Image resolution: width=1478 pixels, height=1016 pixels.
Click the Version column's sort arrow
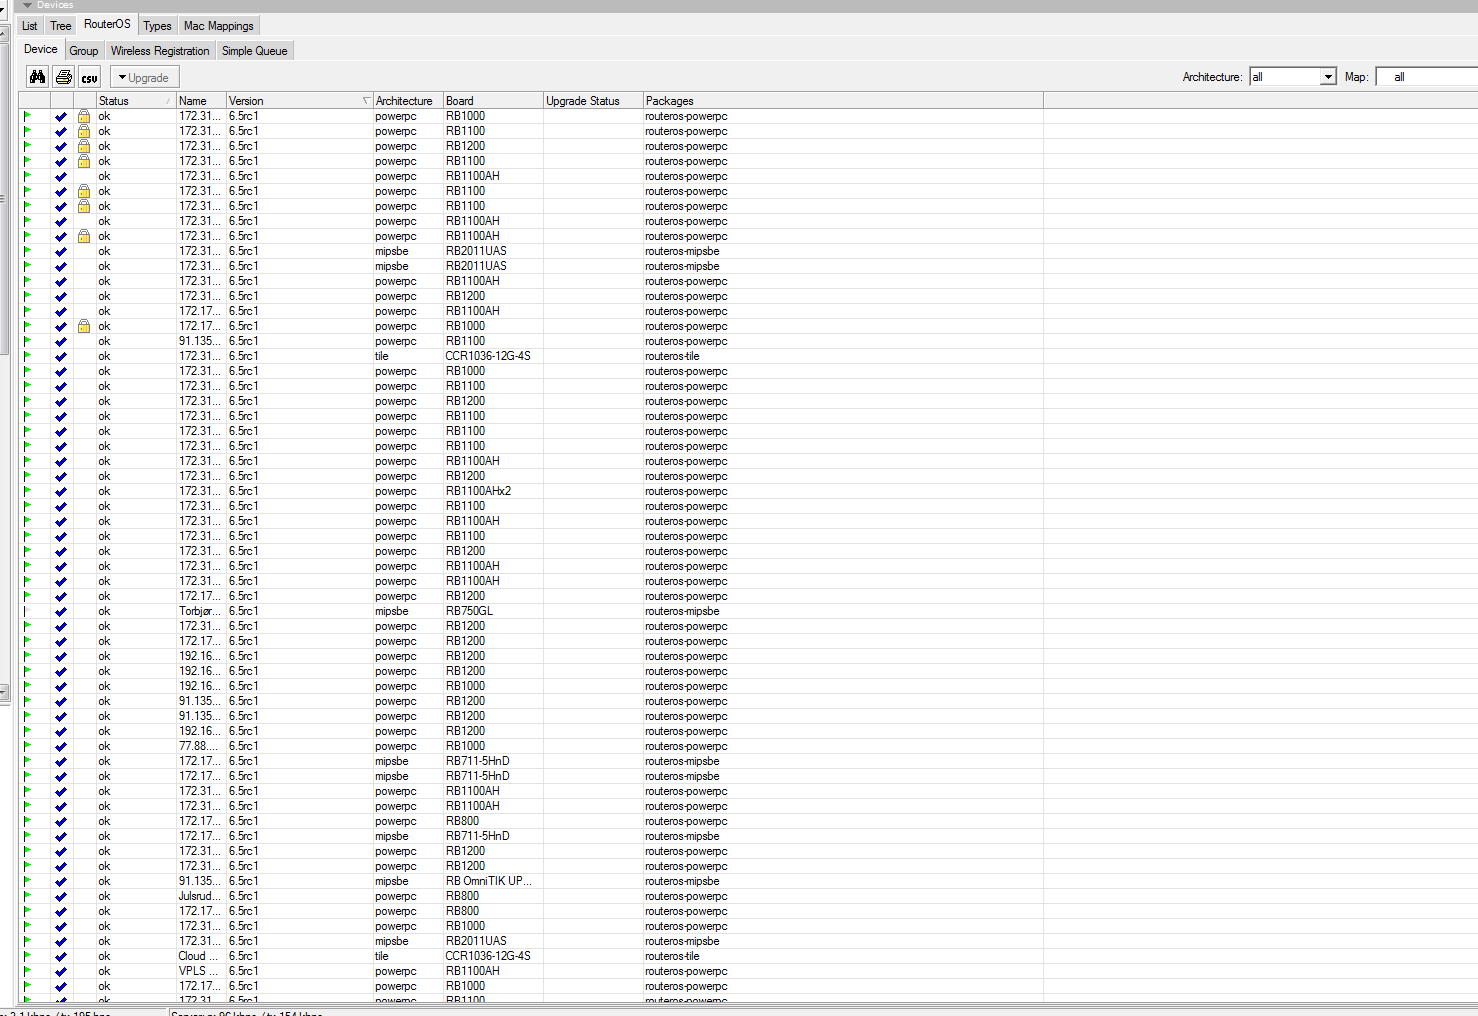pyautogui.click(x=366, y=101)
